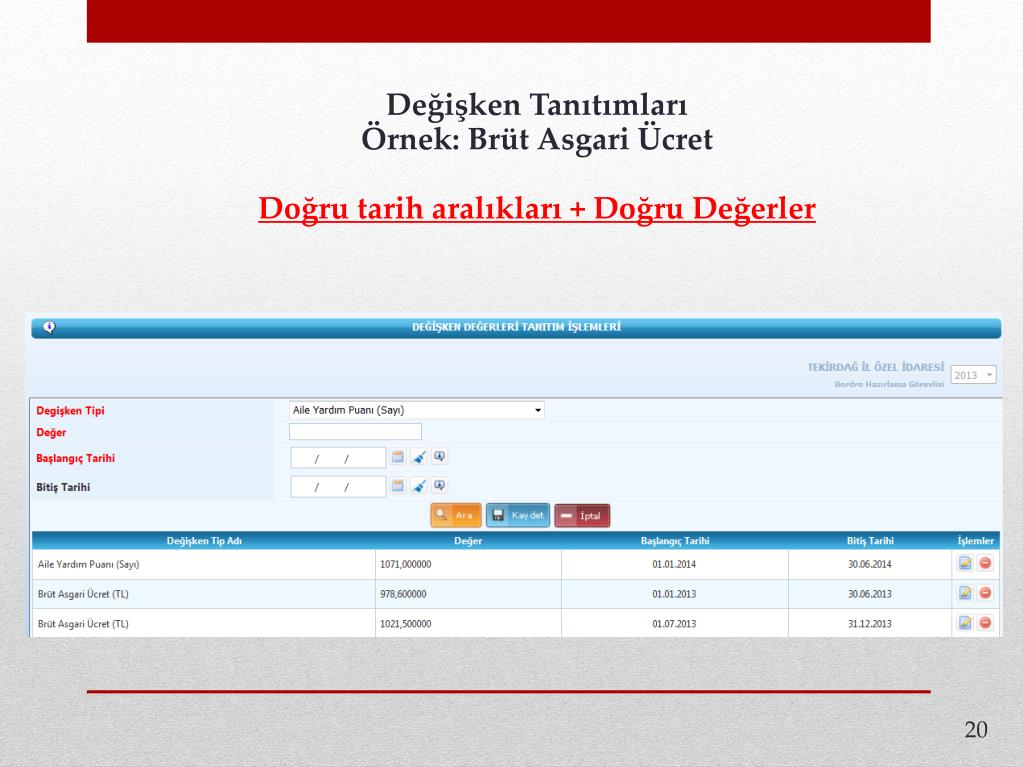Delete the Brüt Asgari Ücret row ending 31.12.2013

[985, 622]
